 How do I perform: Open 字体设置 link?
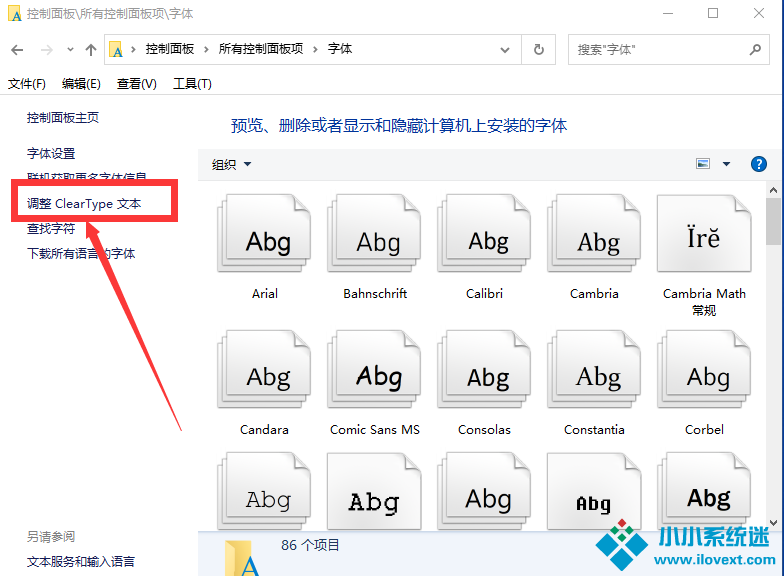coord(51,154)
